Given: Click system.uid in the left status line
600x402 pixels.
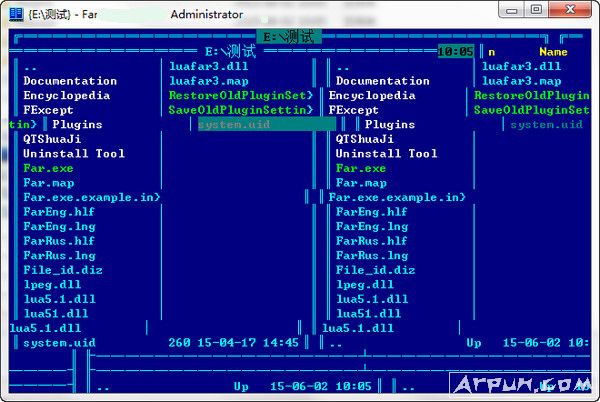Looking at the screenshot, I should (59, 343).
